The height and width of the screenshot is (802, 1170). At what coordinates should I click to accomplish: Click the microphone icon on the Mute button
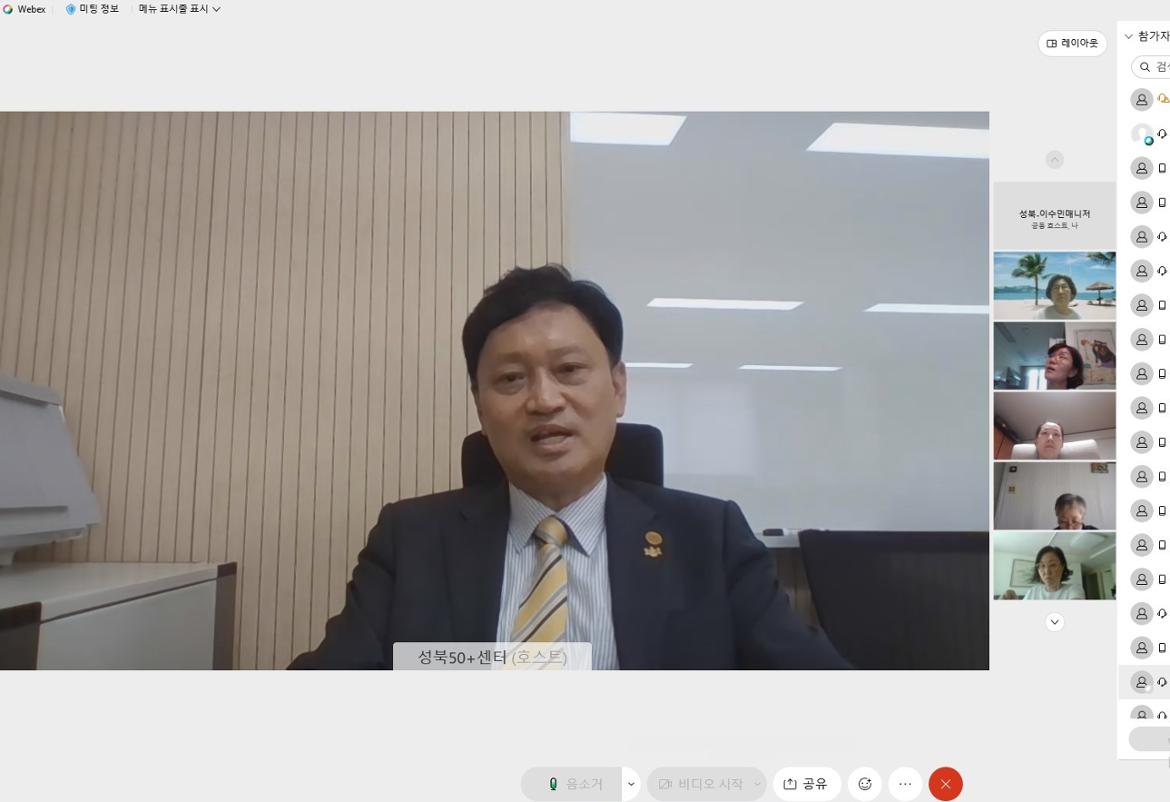coord(553,784)
